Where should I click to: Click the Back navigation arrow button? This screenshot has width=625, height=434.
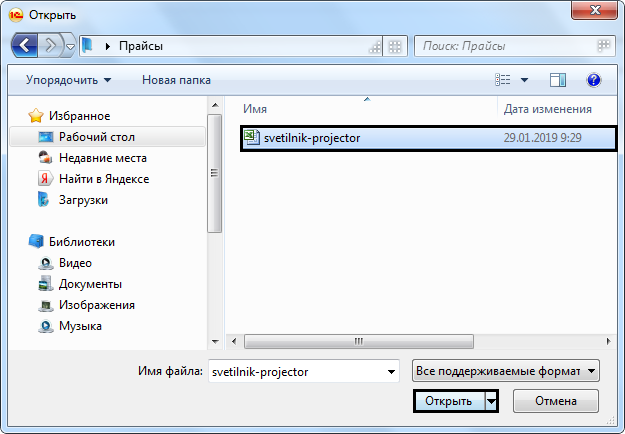[x=26, y=46]
